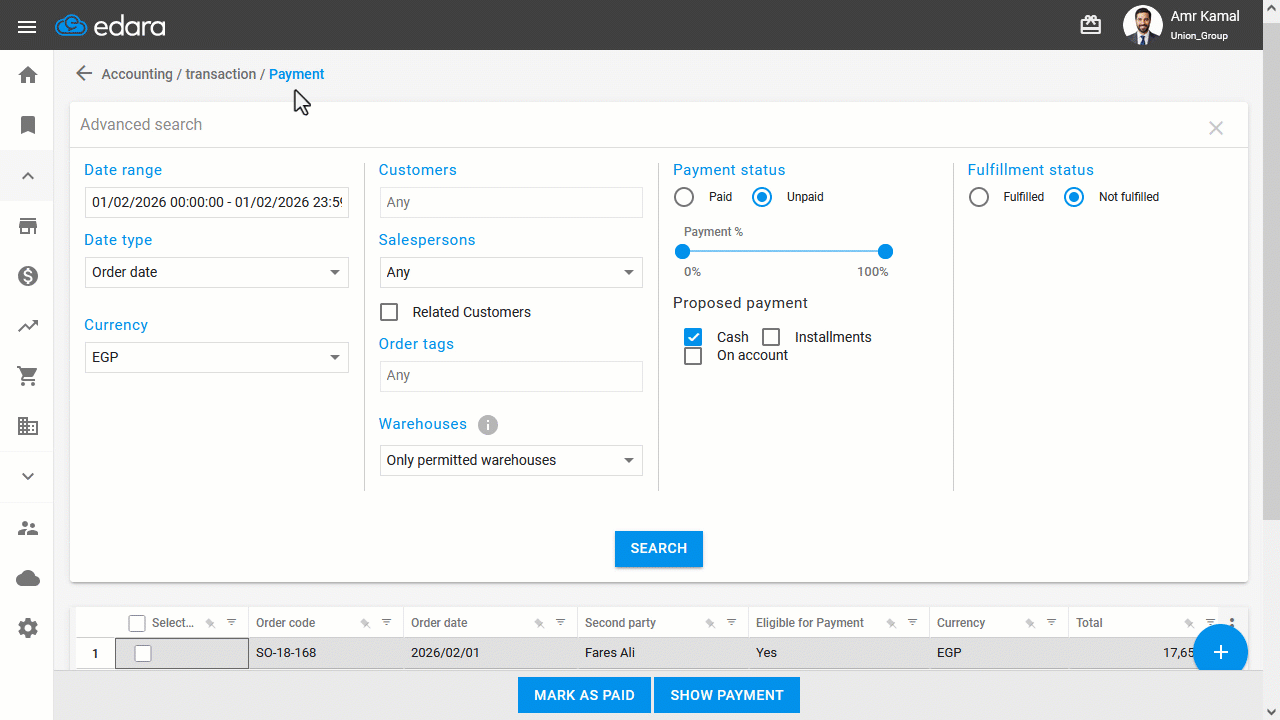The image size is (1280, 720).
Task: Click the Payment % slider left handle
Action: click(683, 252)
